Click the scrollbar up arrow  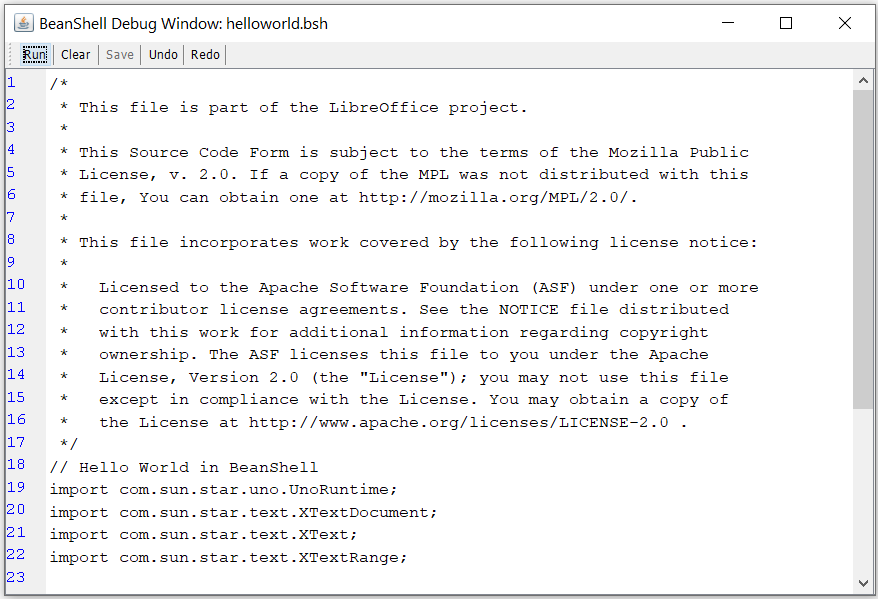pyautogui.click(x=864, y=79)
